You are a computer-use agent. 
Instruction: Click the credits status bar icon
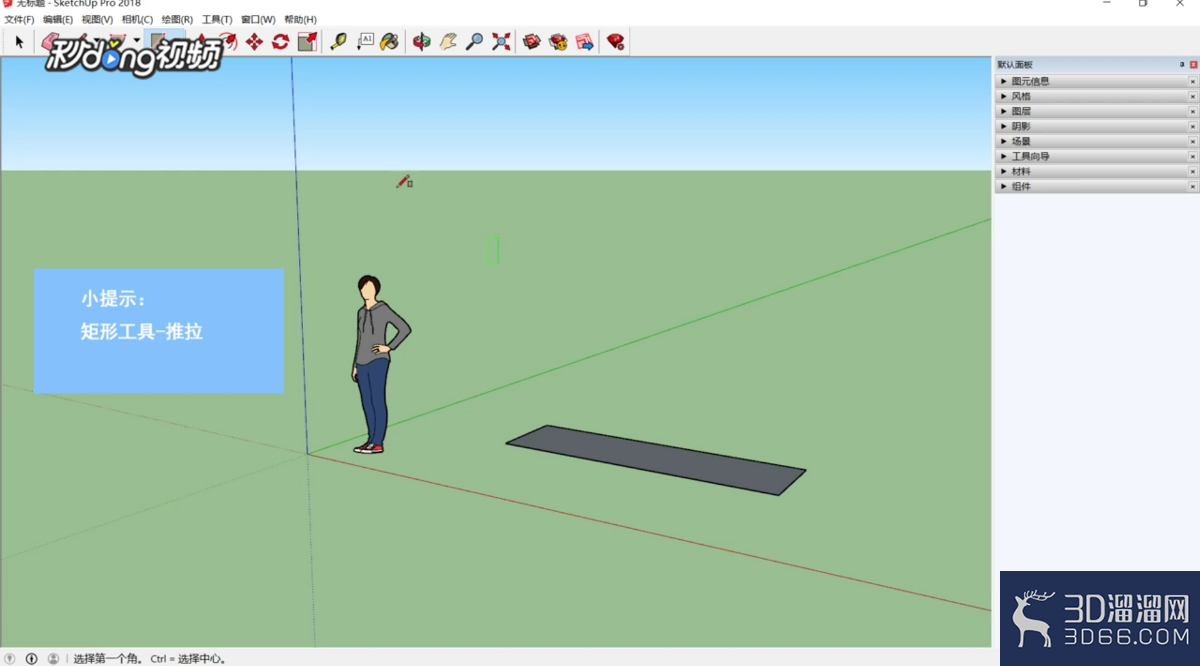click(31, 659)
